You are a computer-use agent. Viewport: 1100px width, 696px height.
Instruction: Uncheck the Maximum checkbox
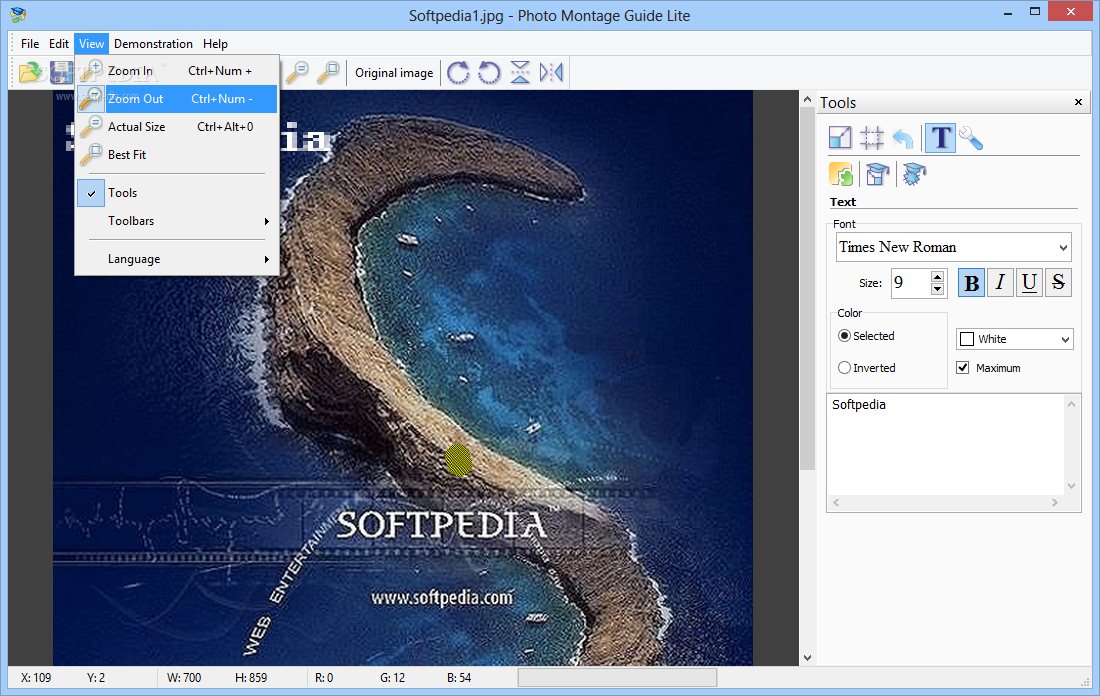point(962,368)
